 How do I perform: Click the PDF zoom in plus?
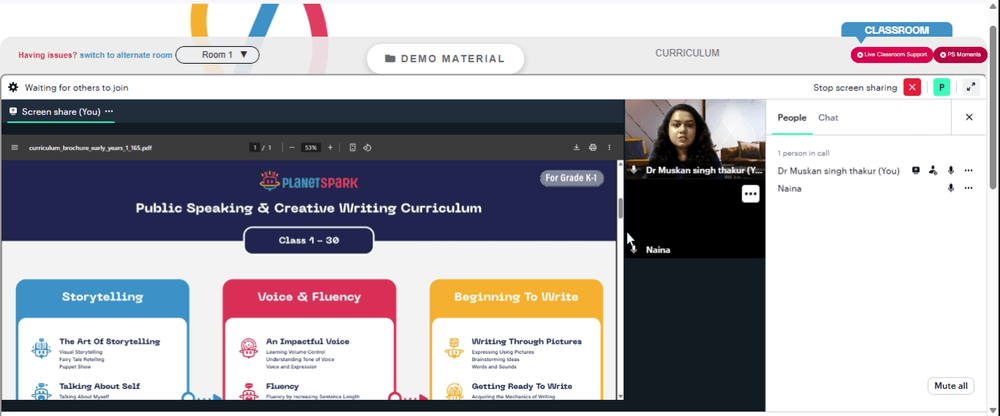tap(330, 147)
